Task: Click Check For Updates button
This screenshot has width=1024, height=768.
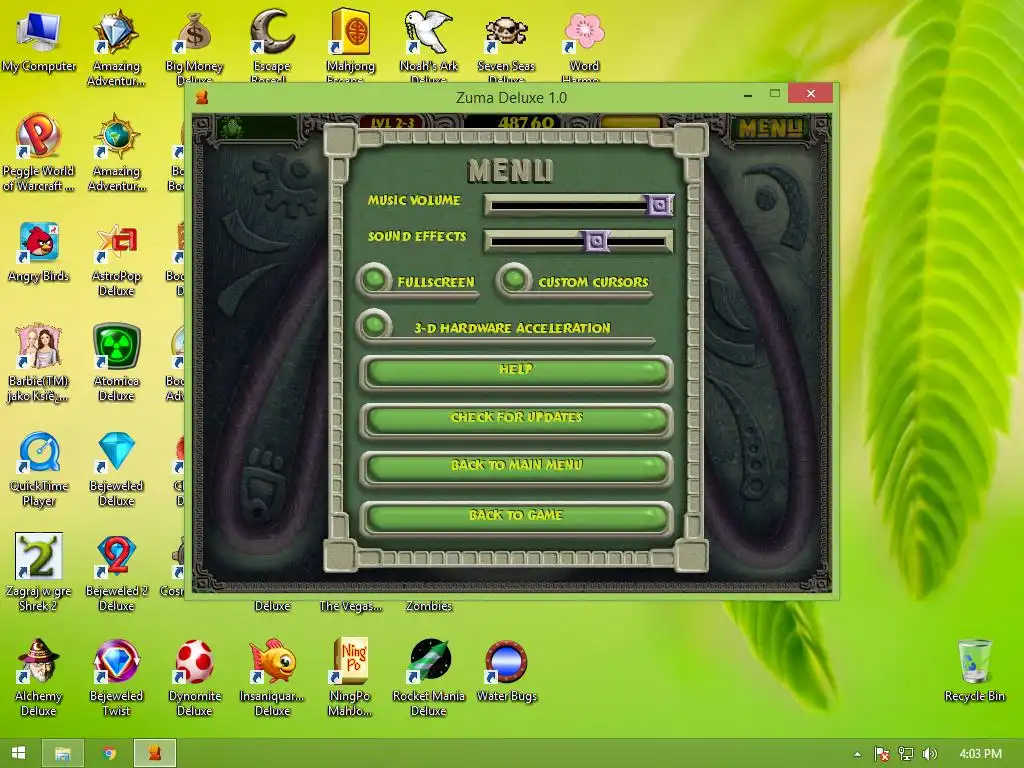Action: click(516, 420)
